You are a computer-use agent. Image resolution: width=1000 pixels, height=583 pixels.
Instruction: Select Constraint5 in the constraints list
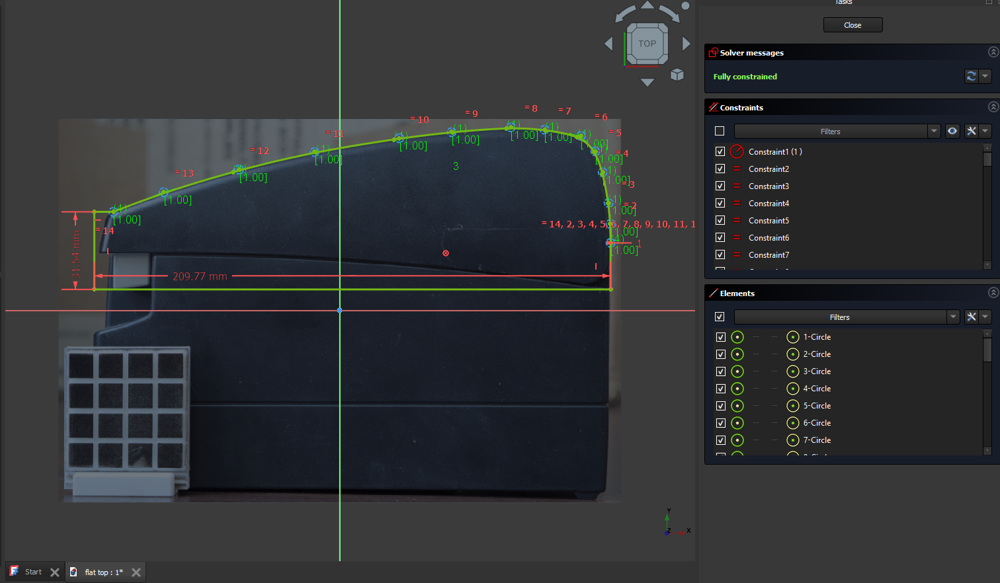(x=769, y=220)
